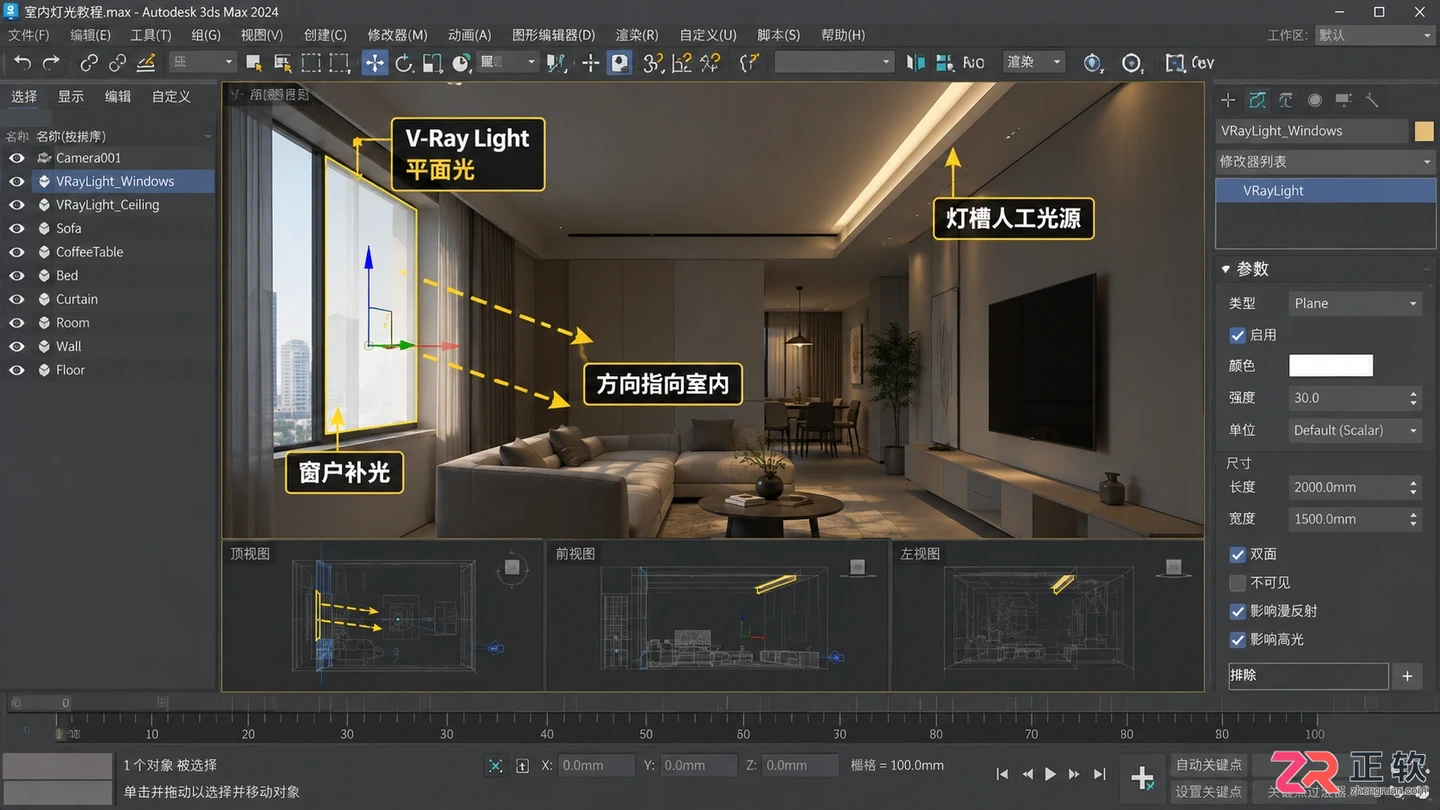Open the 单位 Default (Scalar) dropdown
Viewport: 1440px width, 810px height.
coord(1354,430)
